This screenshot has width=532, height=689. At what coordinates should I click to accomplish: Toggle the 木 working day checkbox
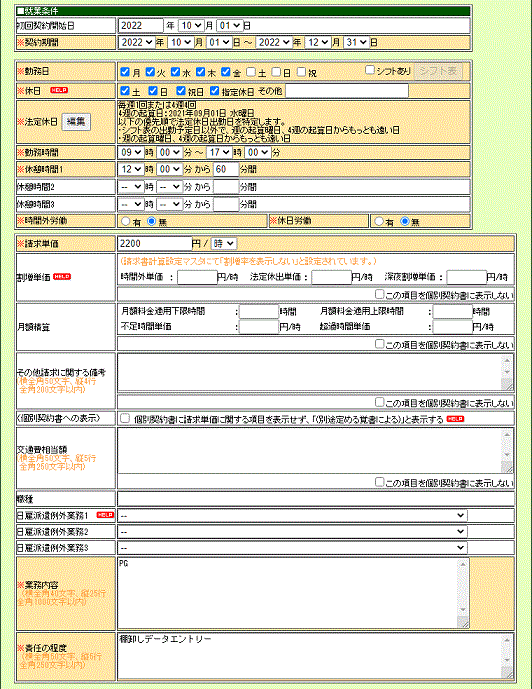pyautogui.click(x=201, y=72)
